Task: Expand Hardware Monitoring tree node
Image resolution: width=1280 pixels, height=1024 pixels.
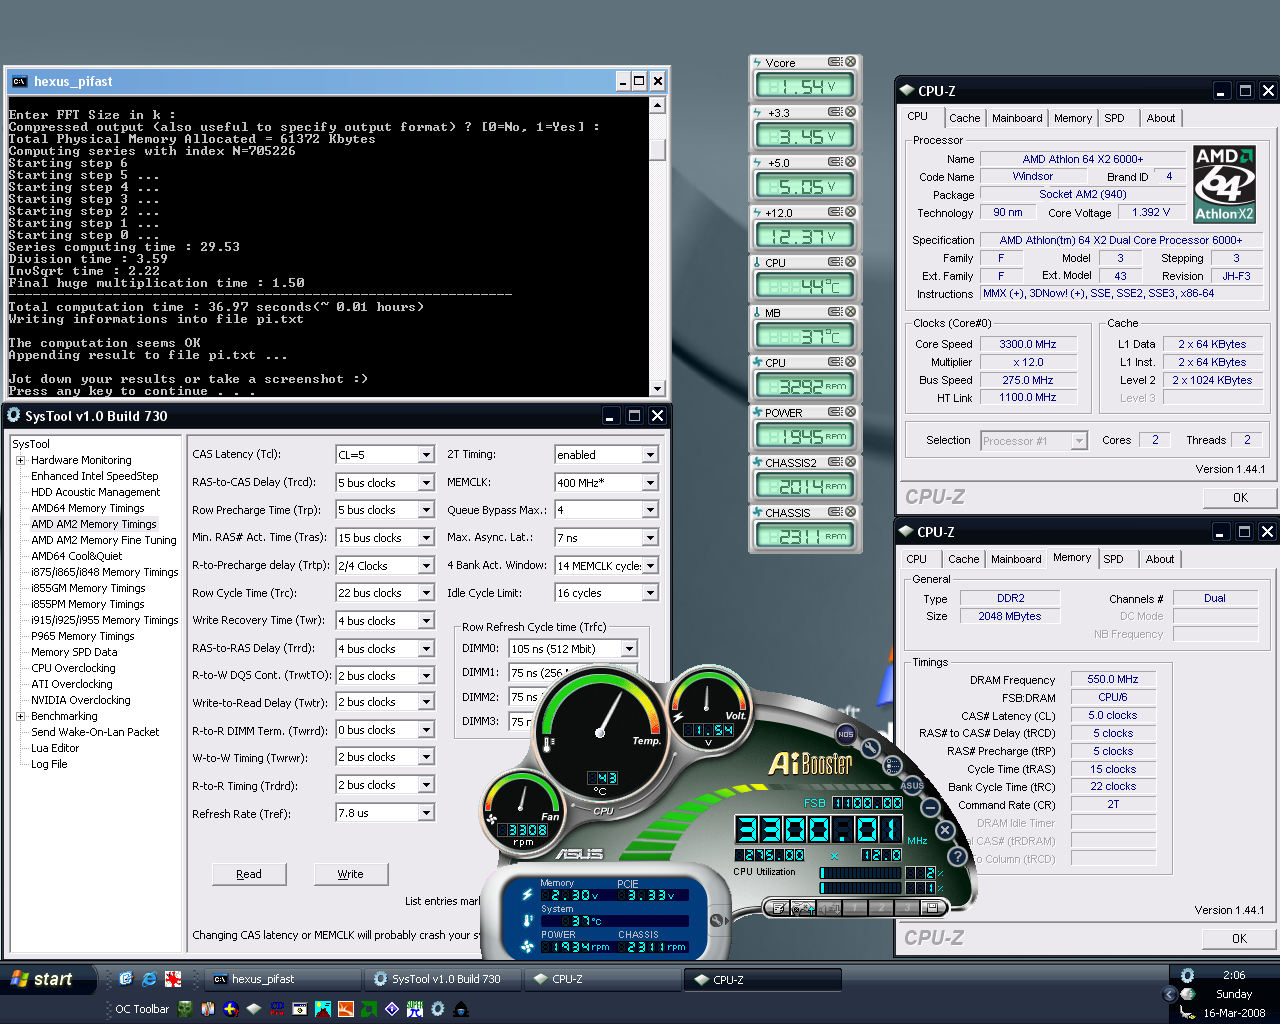Action: coord(20,460)
